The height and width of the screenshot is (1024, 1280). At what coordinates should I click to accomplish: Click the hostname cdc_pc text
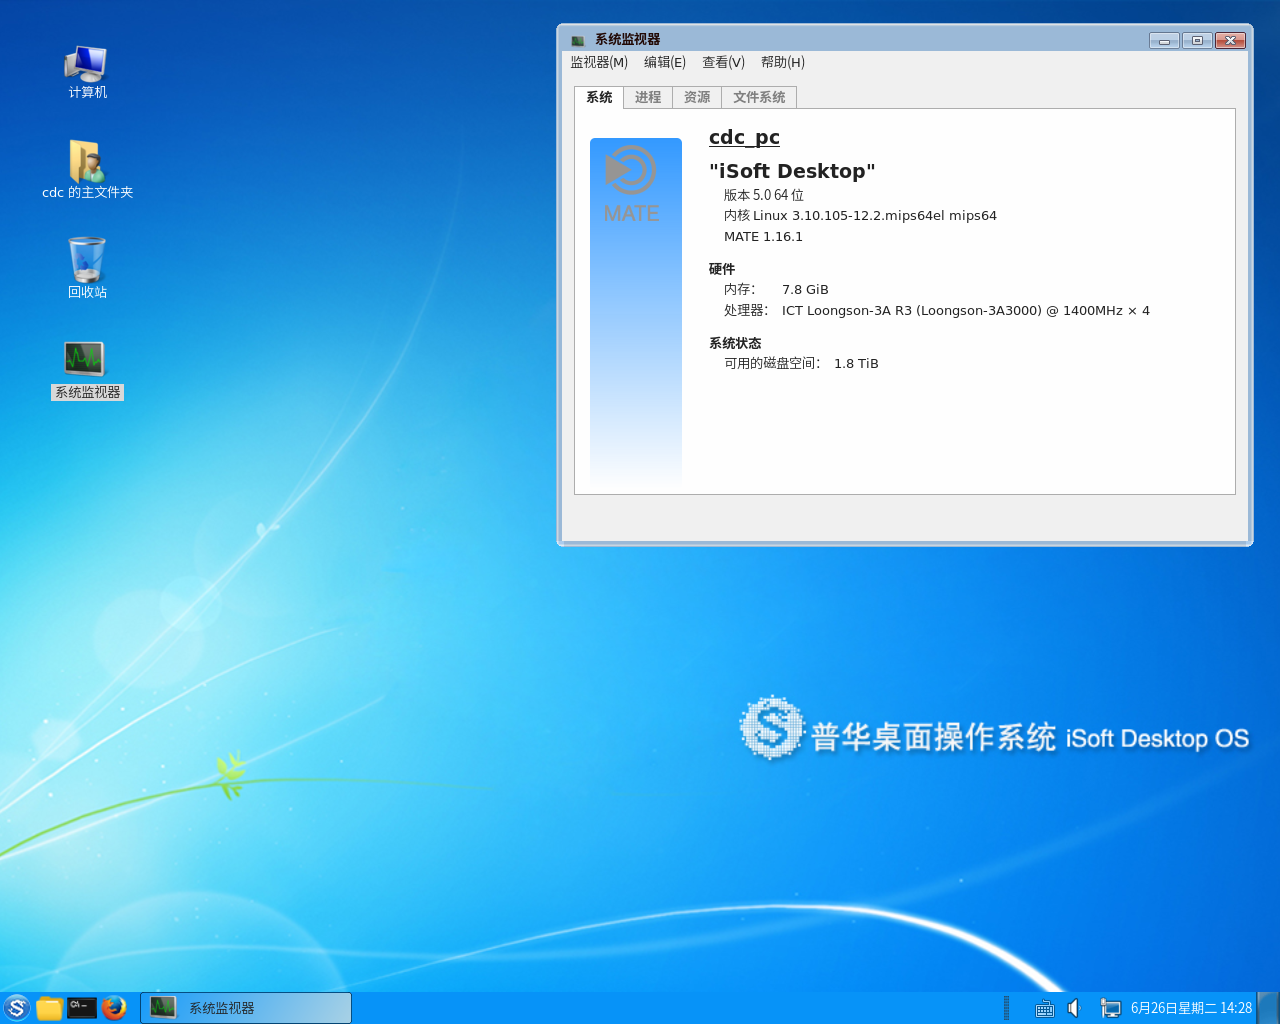tap(744, 138)
